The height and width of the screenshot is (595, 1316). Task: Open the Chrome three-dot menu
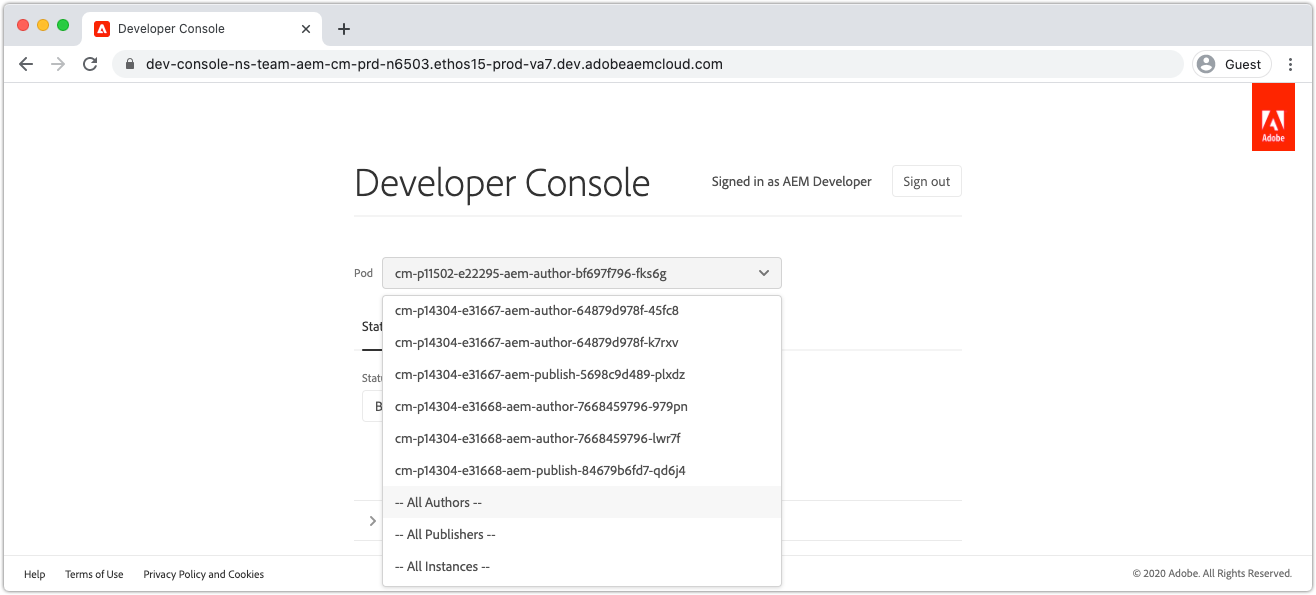pyautogui.click(x=1290, y=64)
